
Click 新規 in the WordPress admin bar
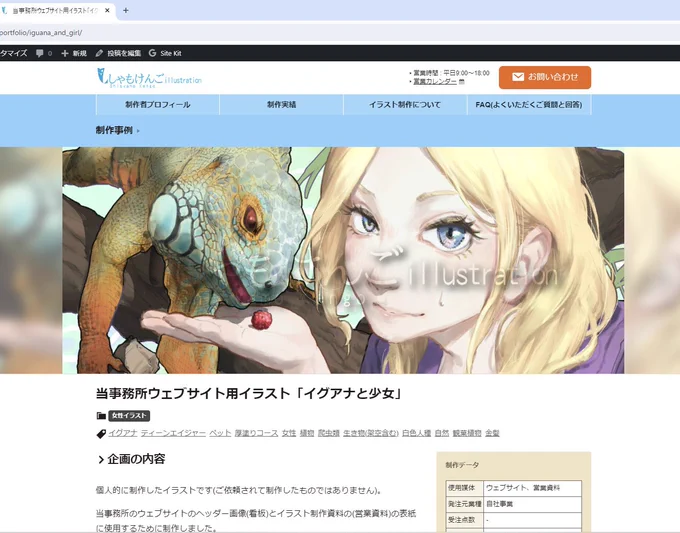74,53
